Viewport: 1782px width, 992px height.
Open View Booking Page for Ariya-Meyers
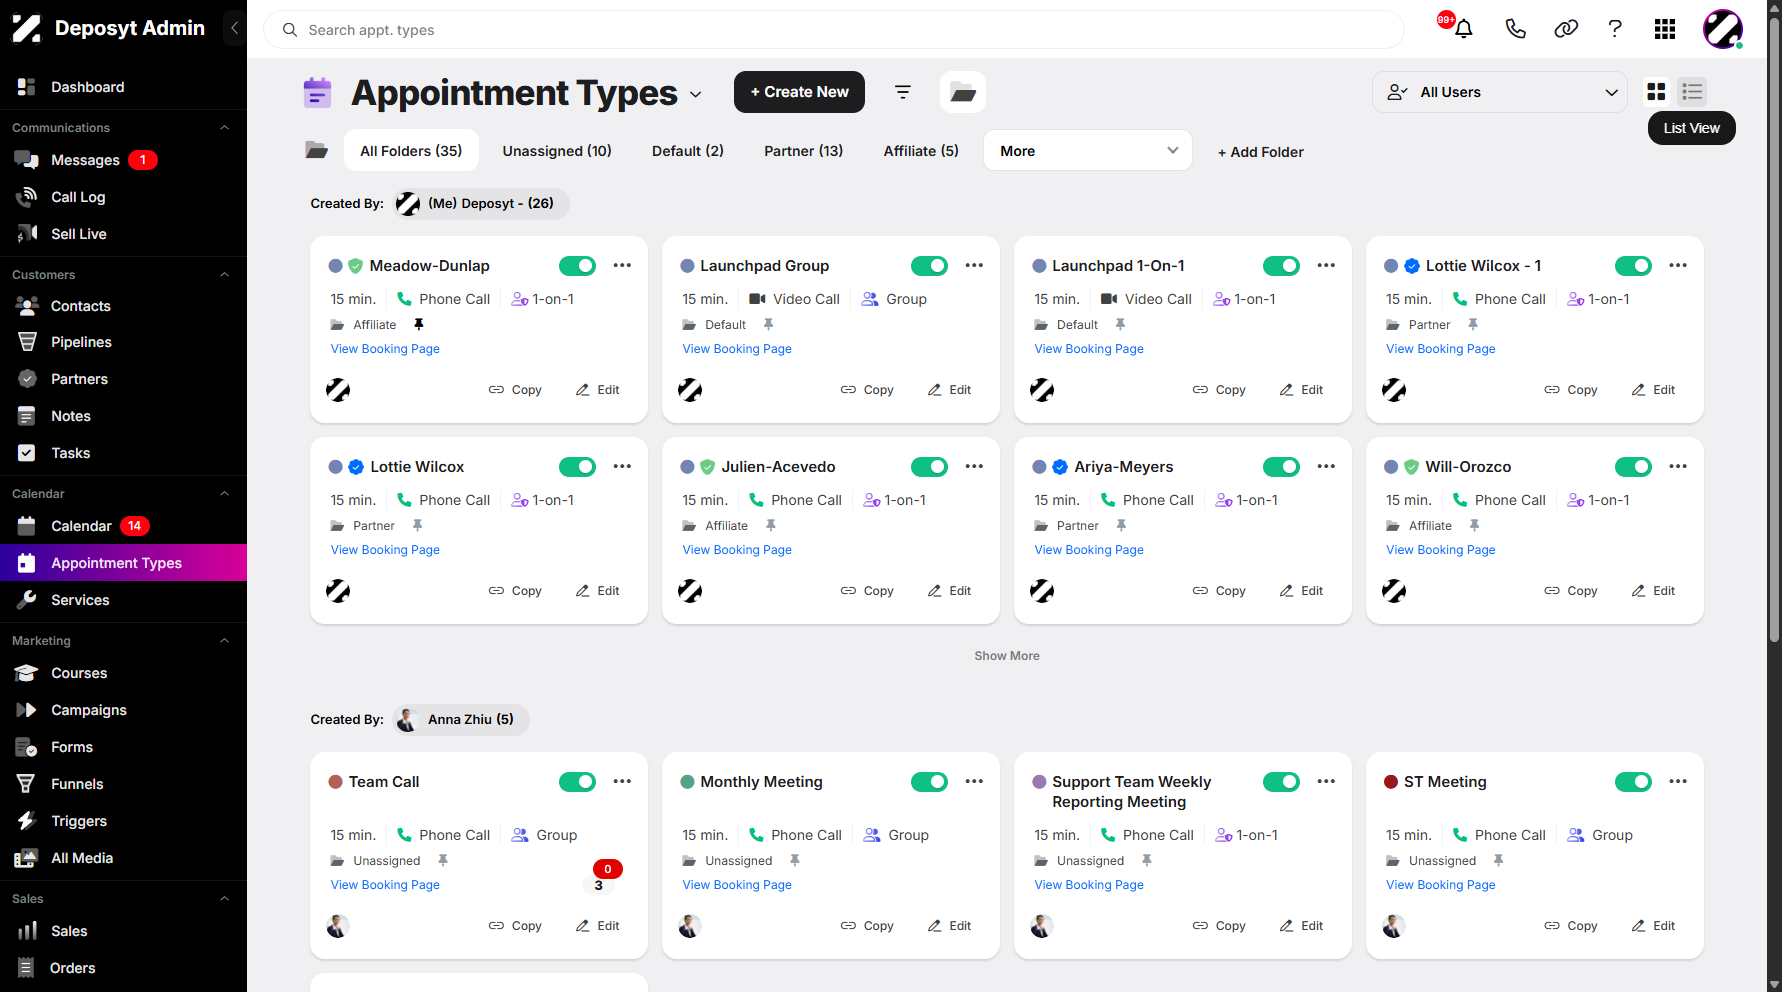coord(1089,550)
